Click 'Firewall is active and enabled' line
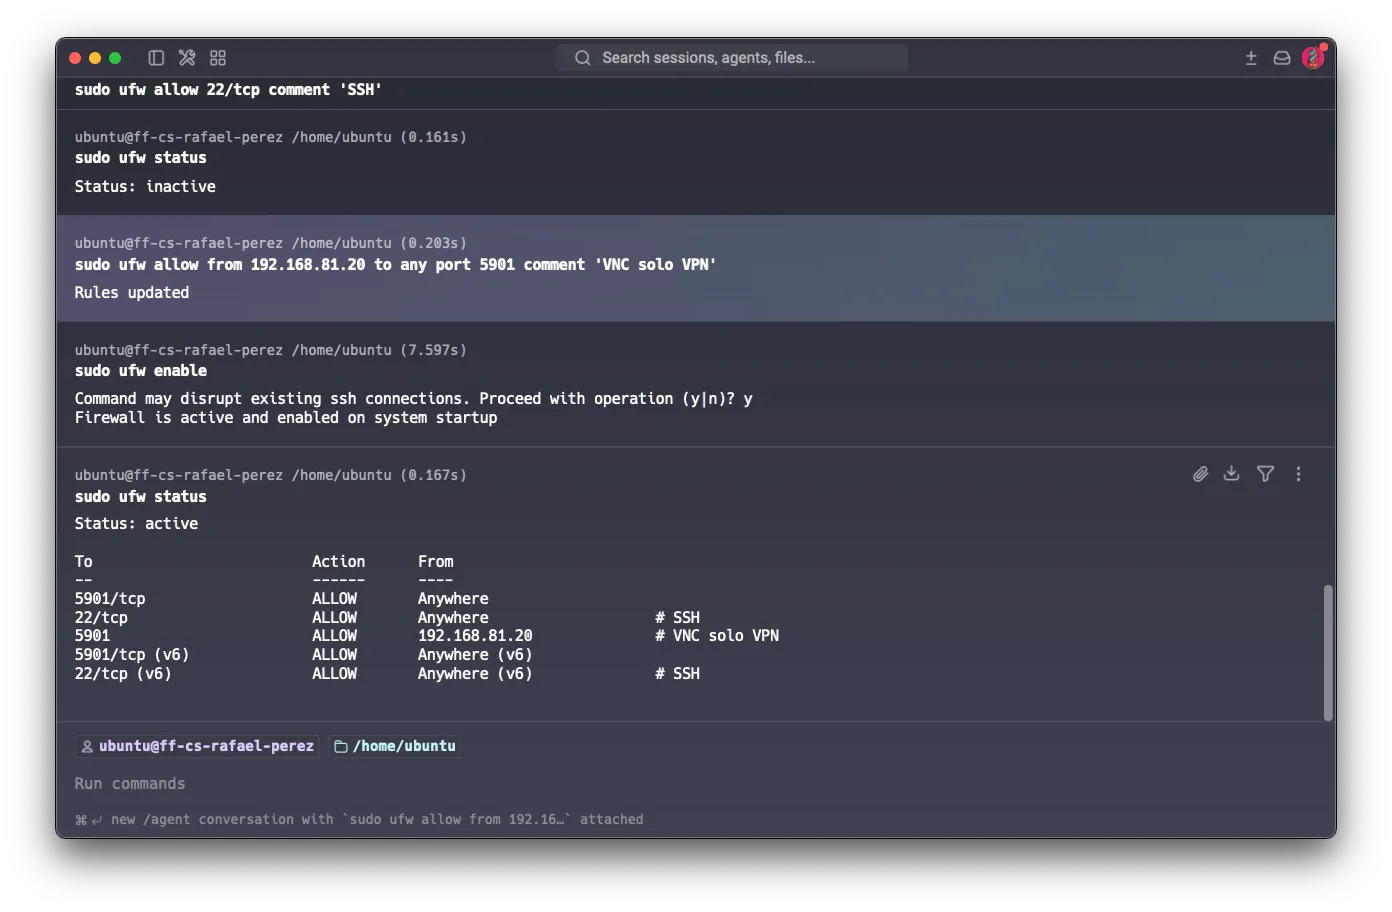1392x912 pixels. pyautogui.click(x=286, y=418)
